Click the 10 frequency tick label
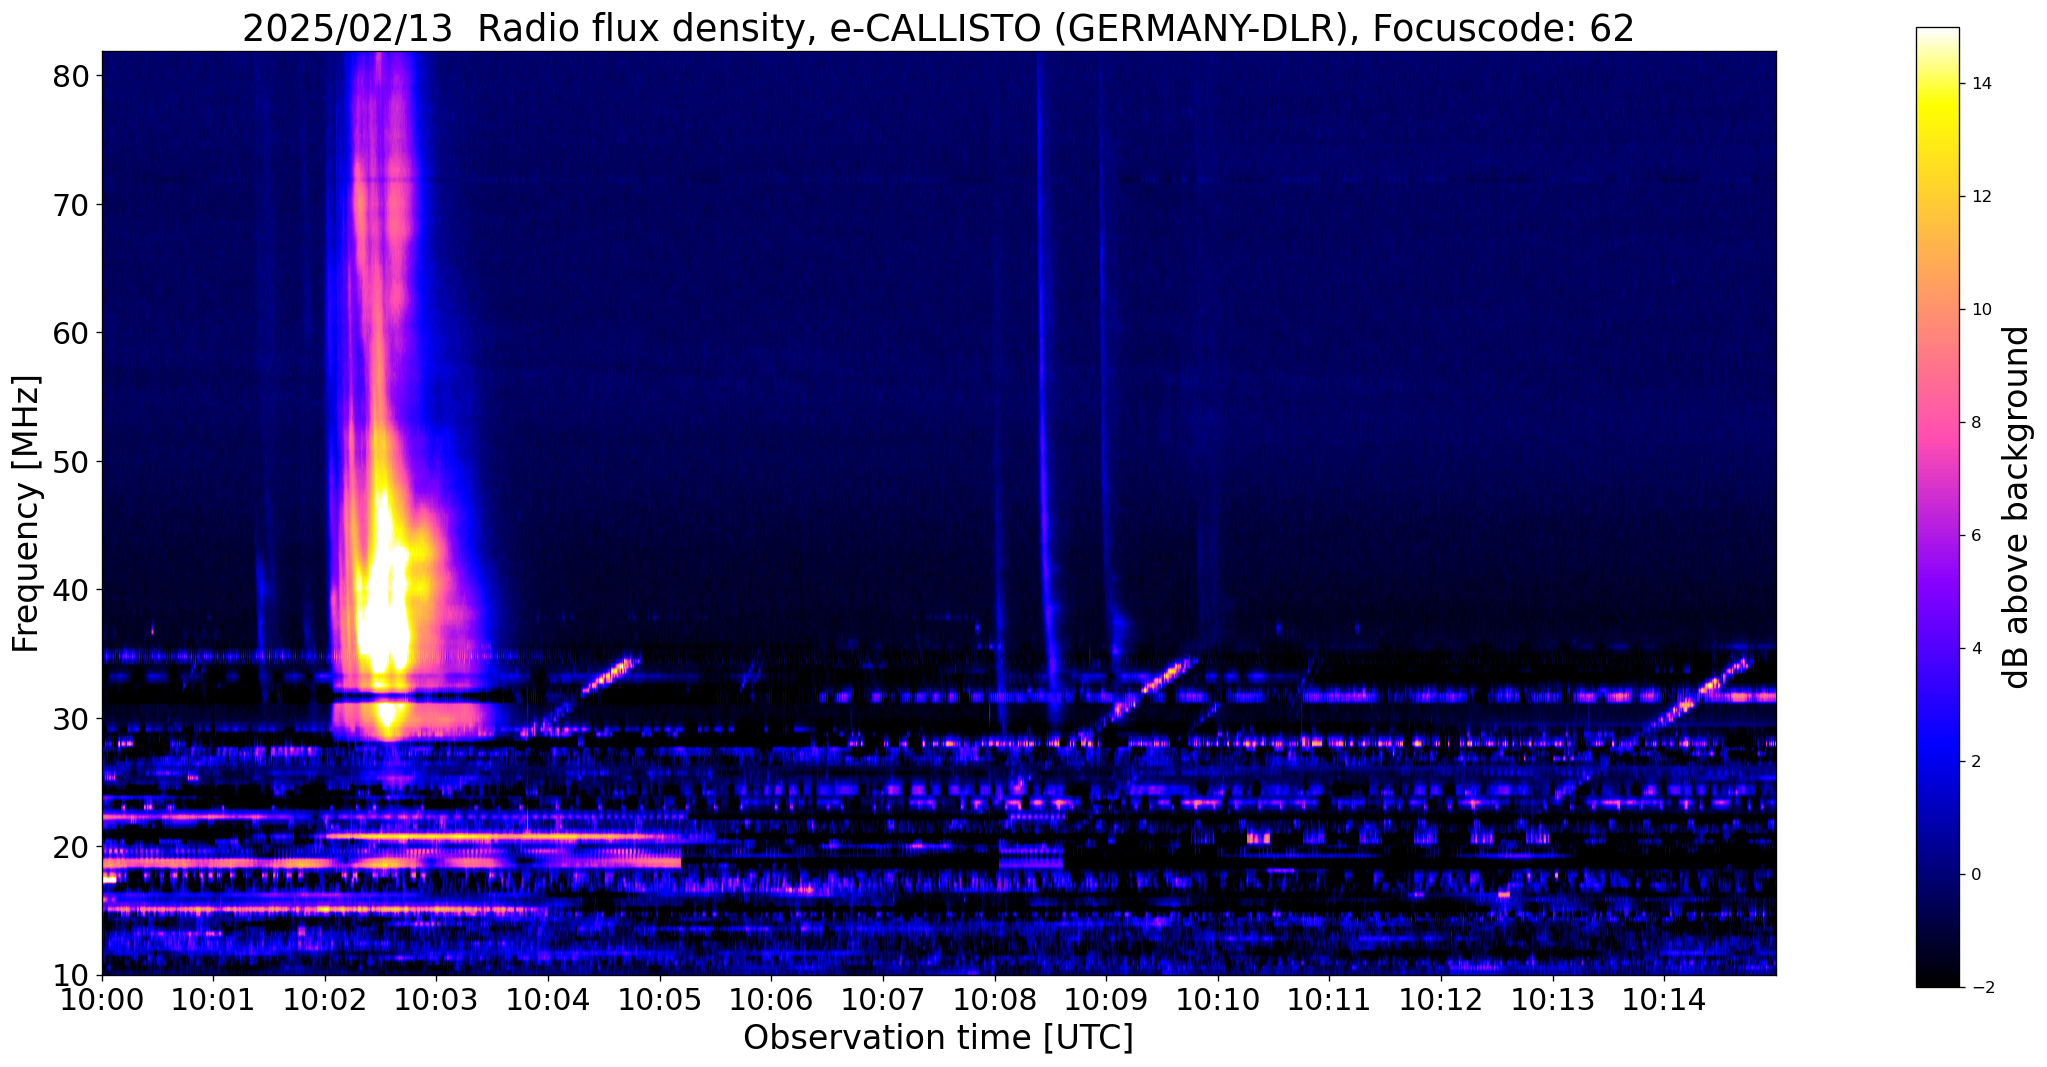The height and width of the screenshot is (1067, 2047). 70,975
